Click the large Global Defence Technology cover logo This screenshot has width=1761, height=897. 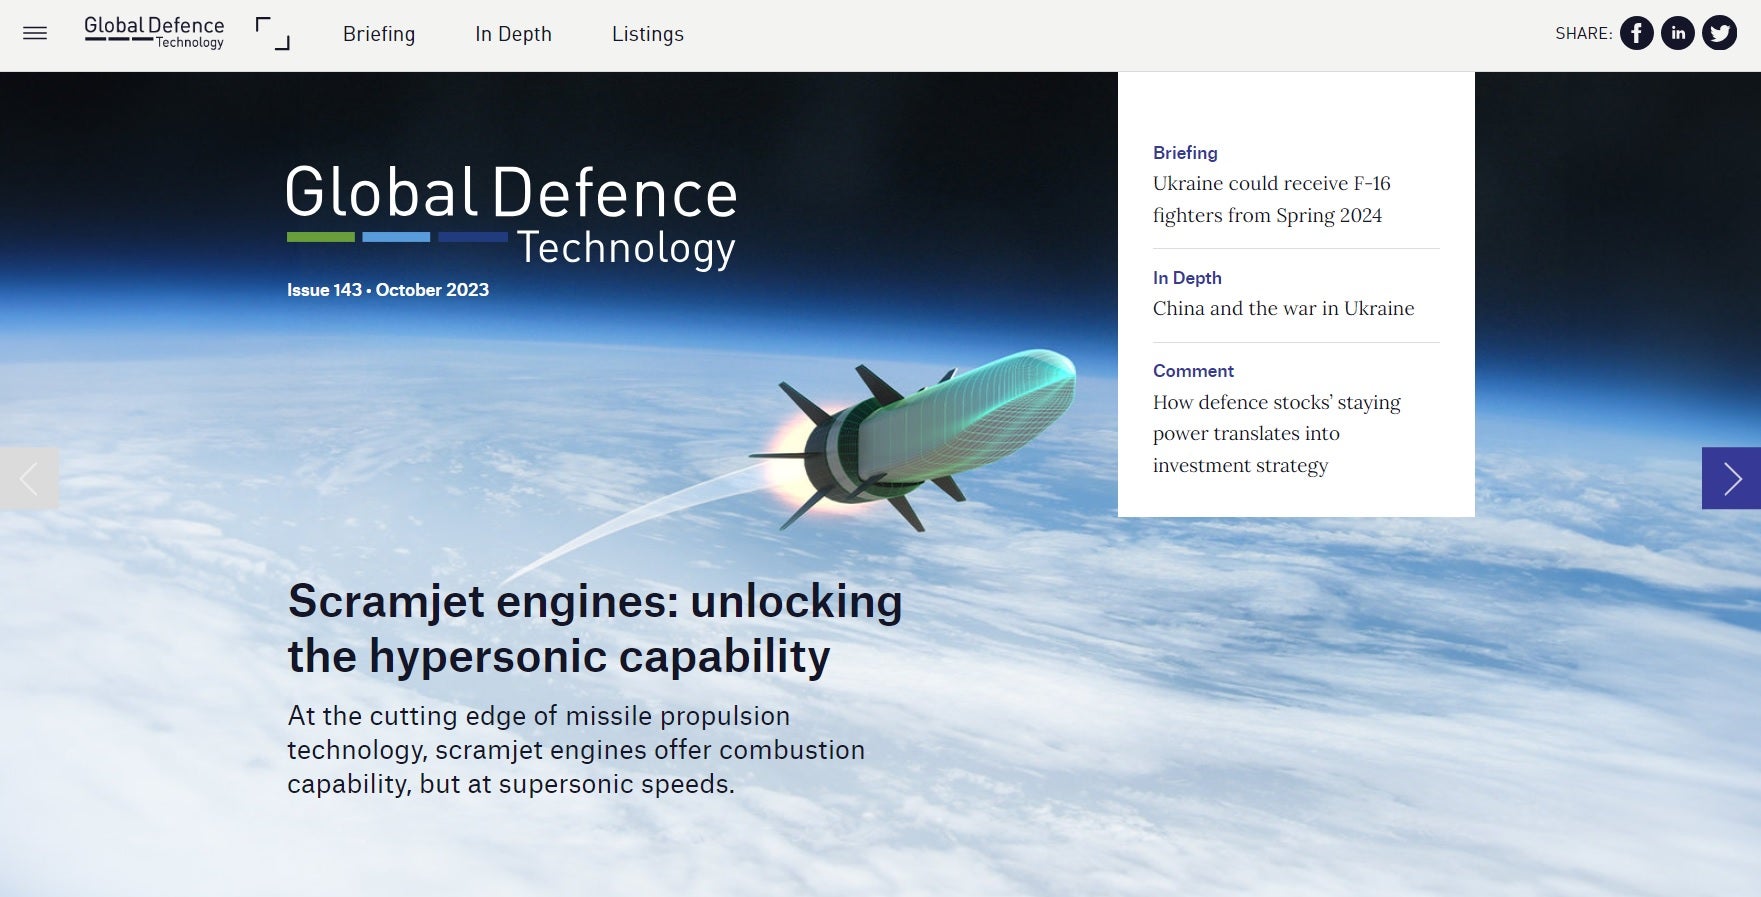click(x=511, y=217)
